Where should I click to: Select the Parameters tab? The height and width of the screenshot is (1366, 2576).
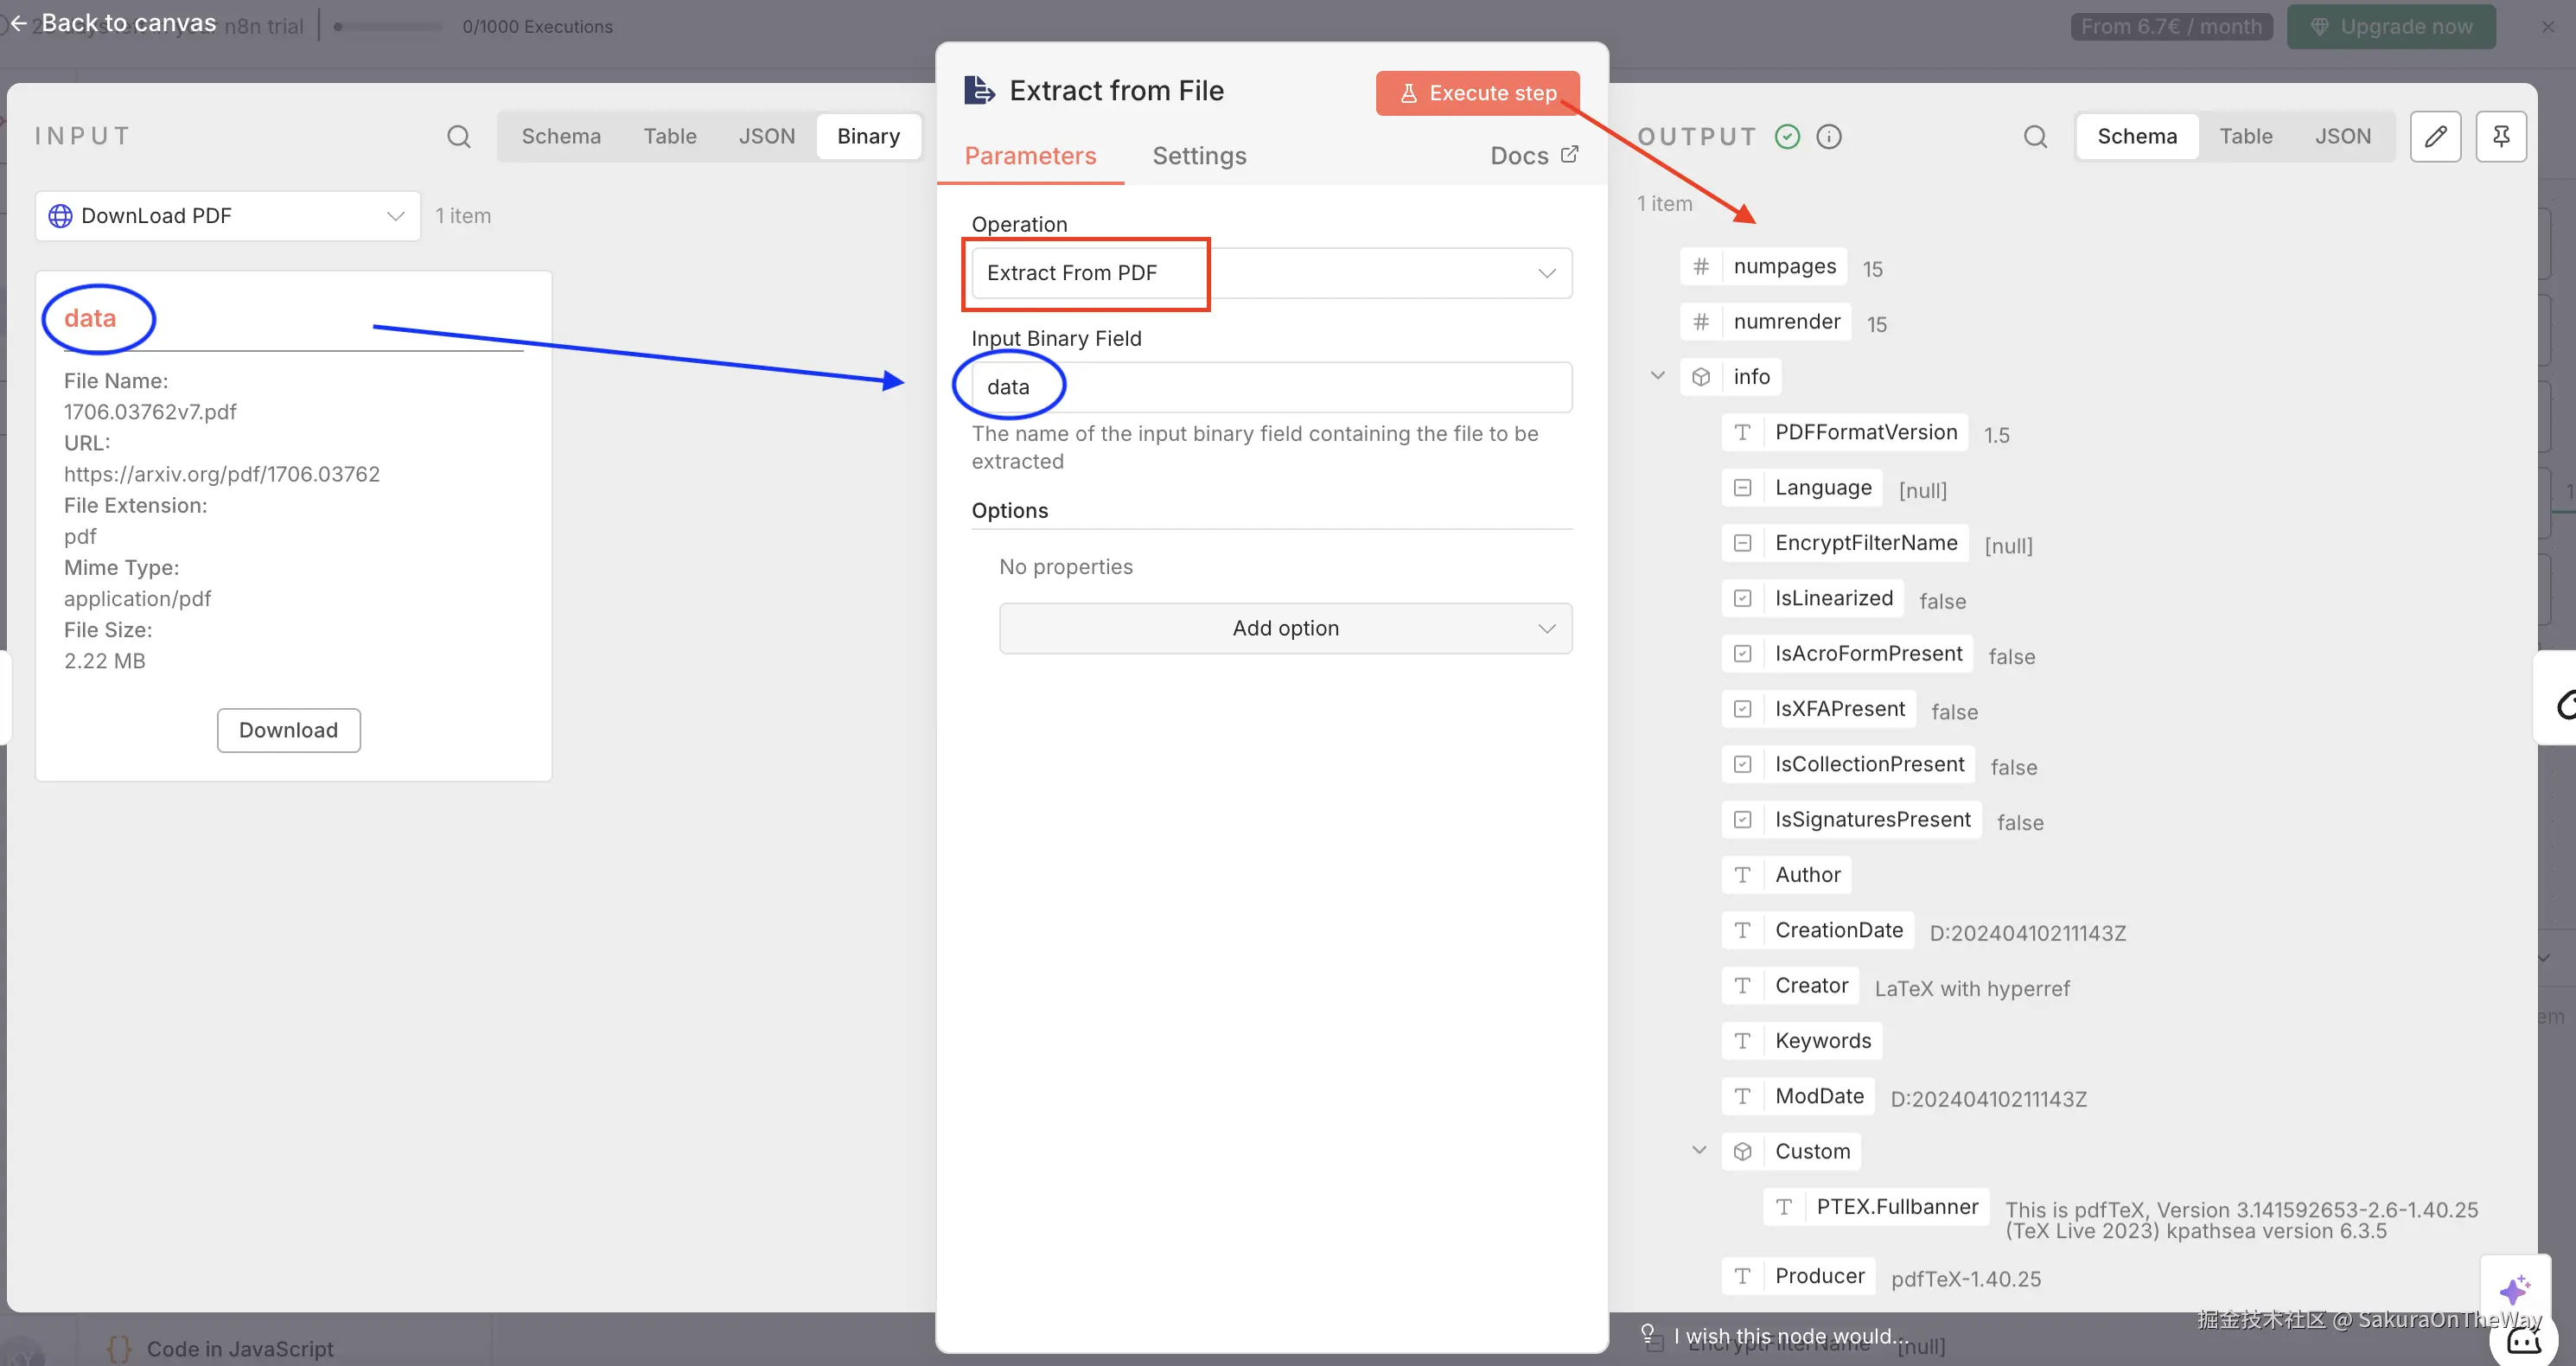tap(1030, 156)
